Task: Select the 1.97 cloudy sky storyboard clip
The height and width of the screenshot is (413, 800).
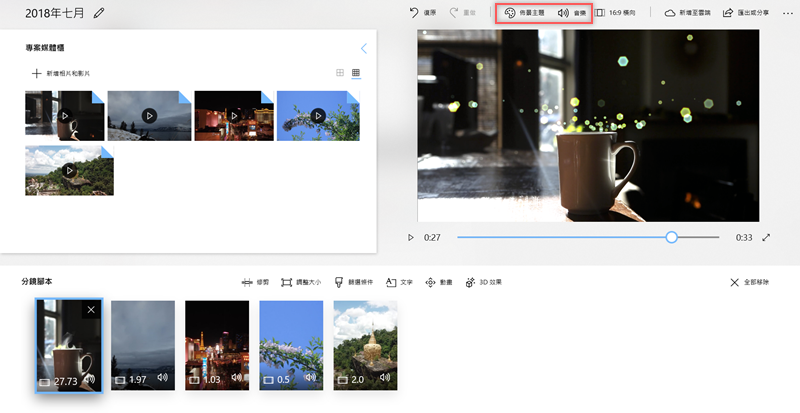Action: coord(143,346)
